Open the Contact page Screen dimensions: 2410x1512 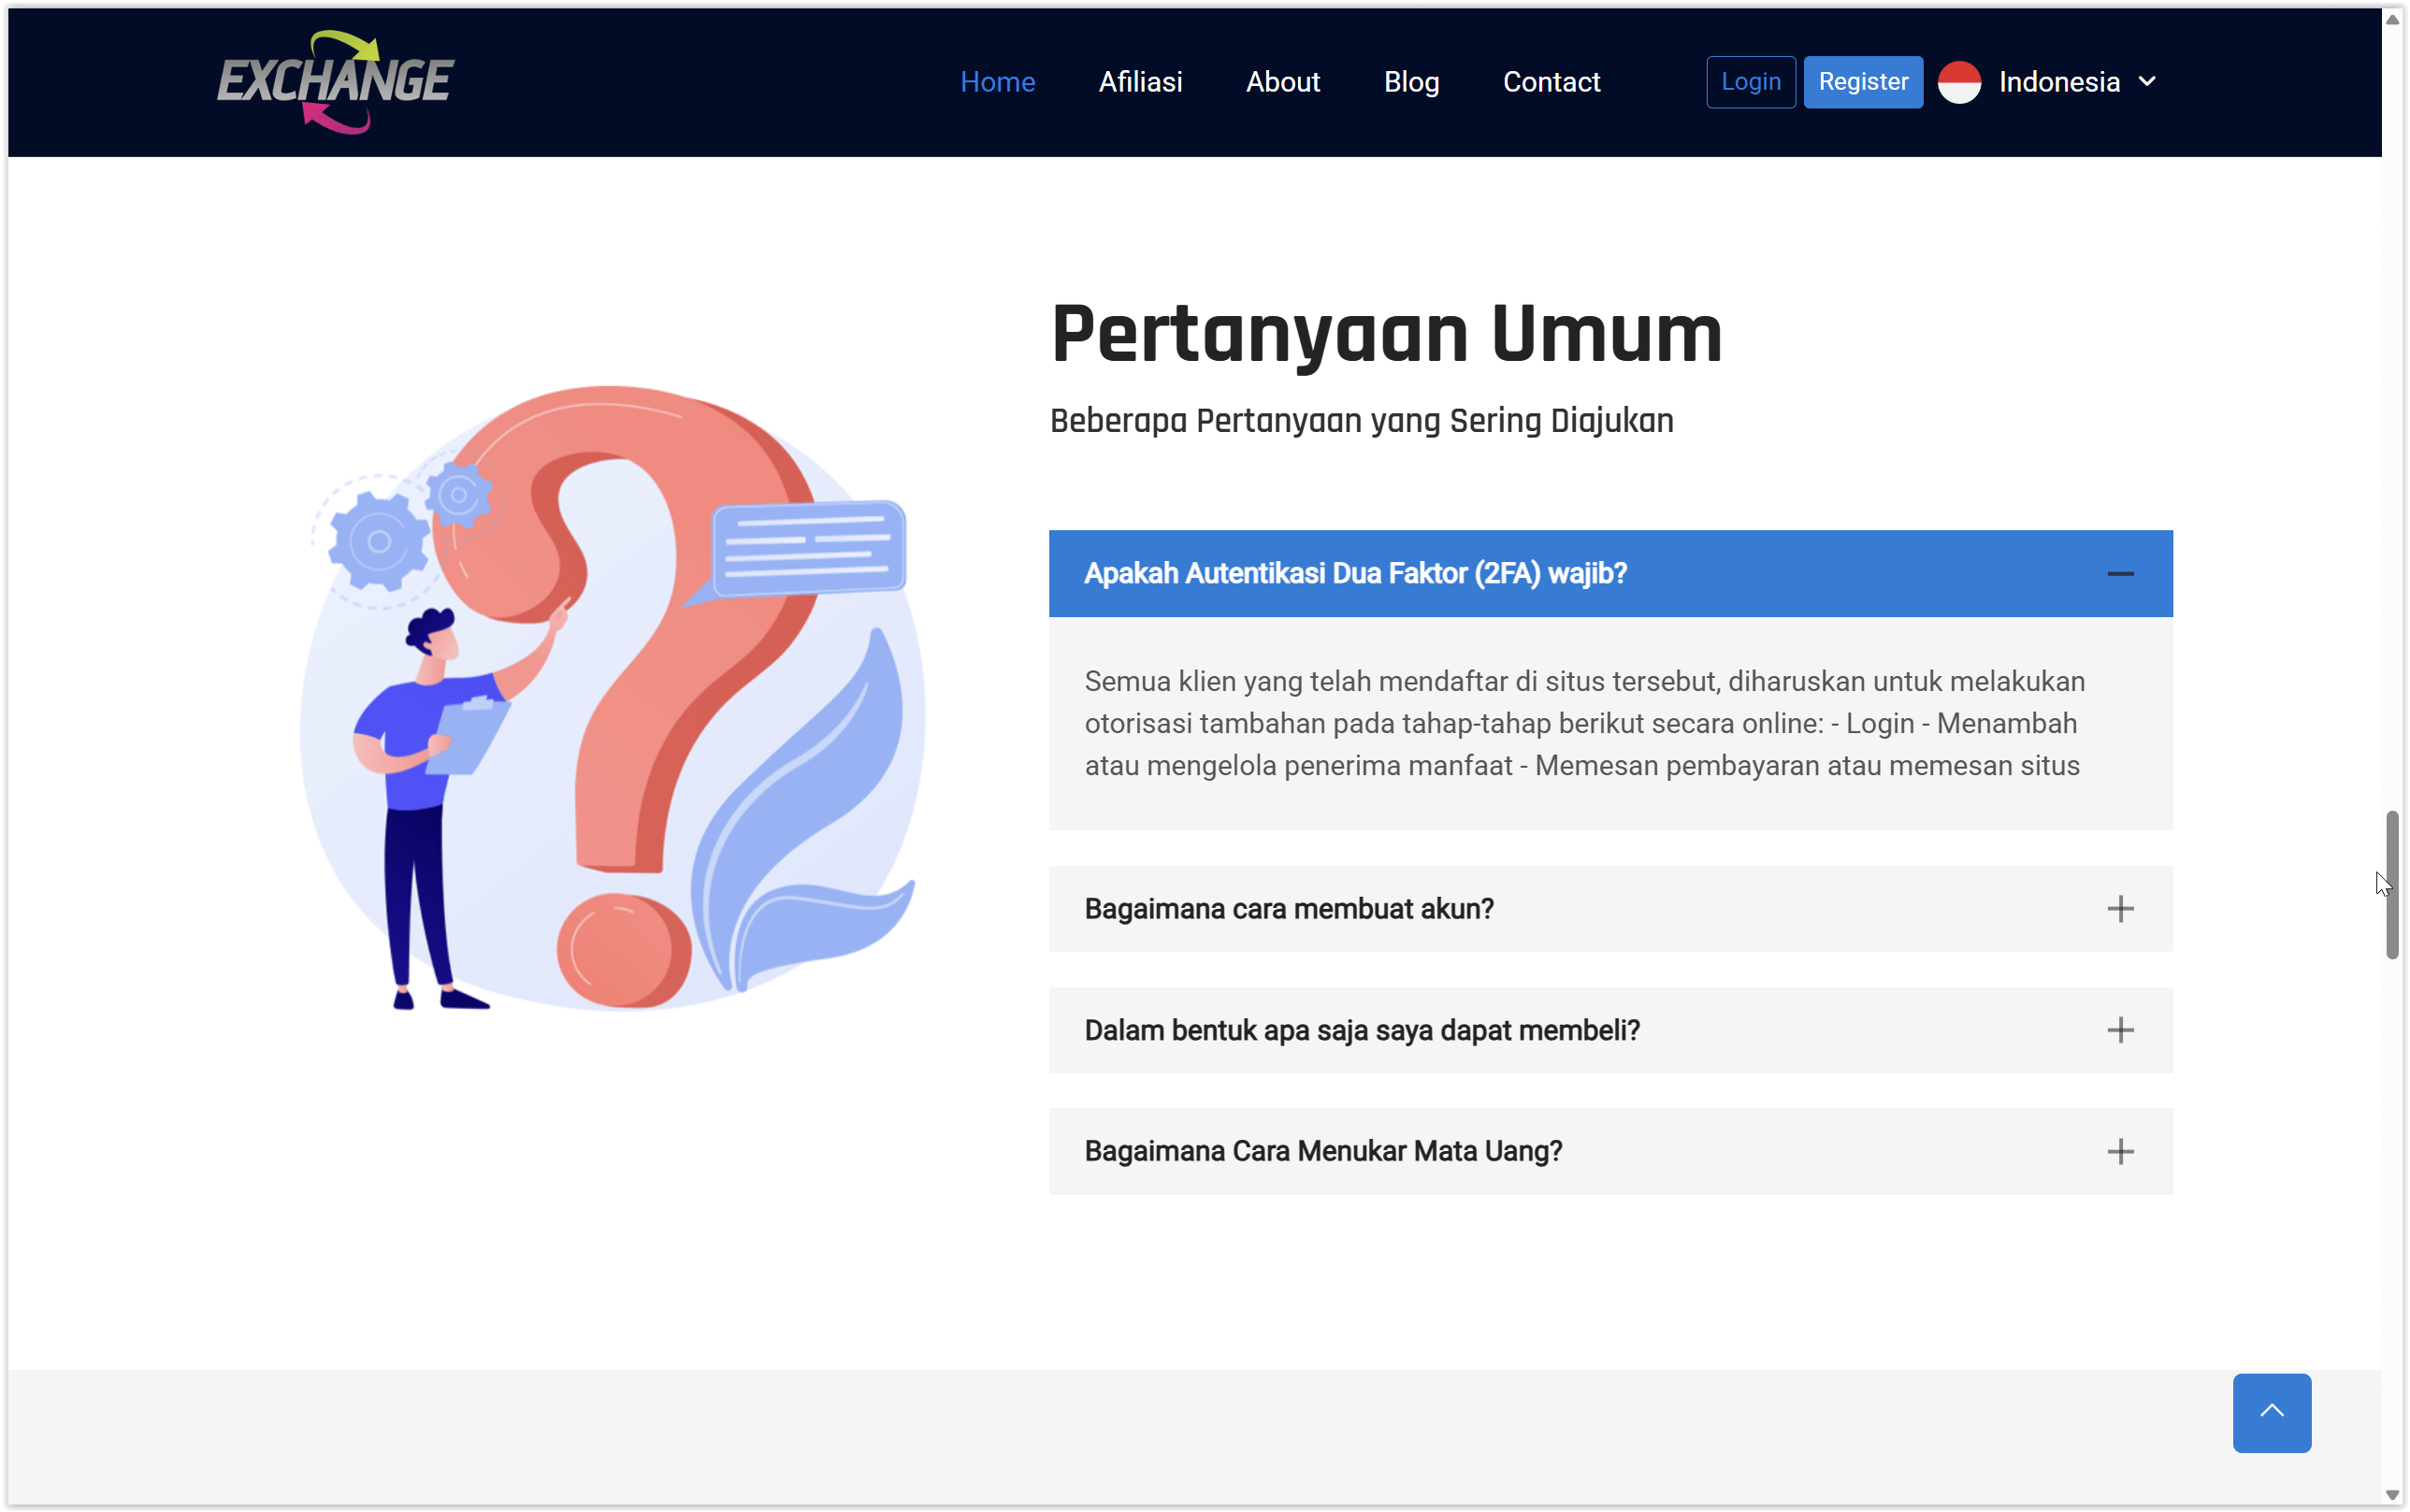(1551, 82)
